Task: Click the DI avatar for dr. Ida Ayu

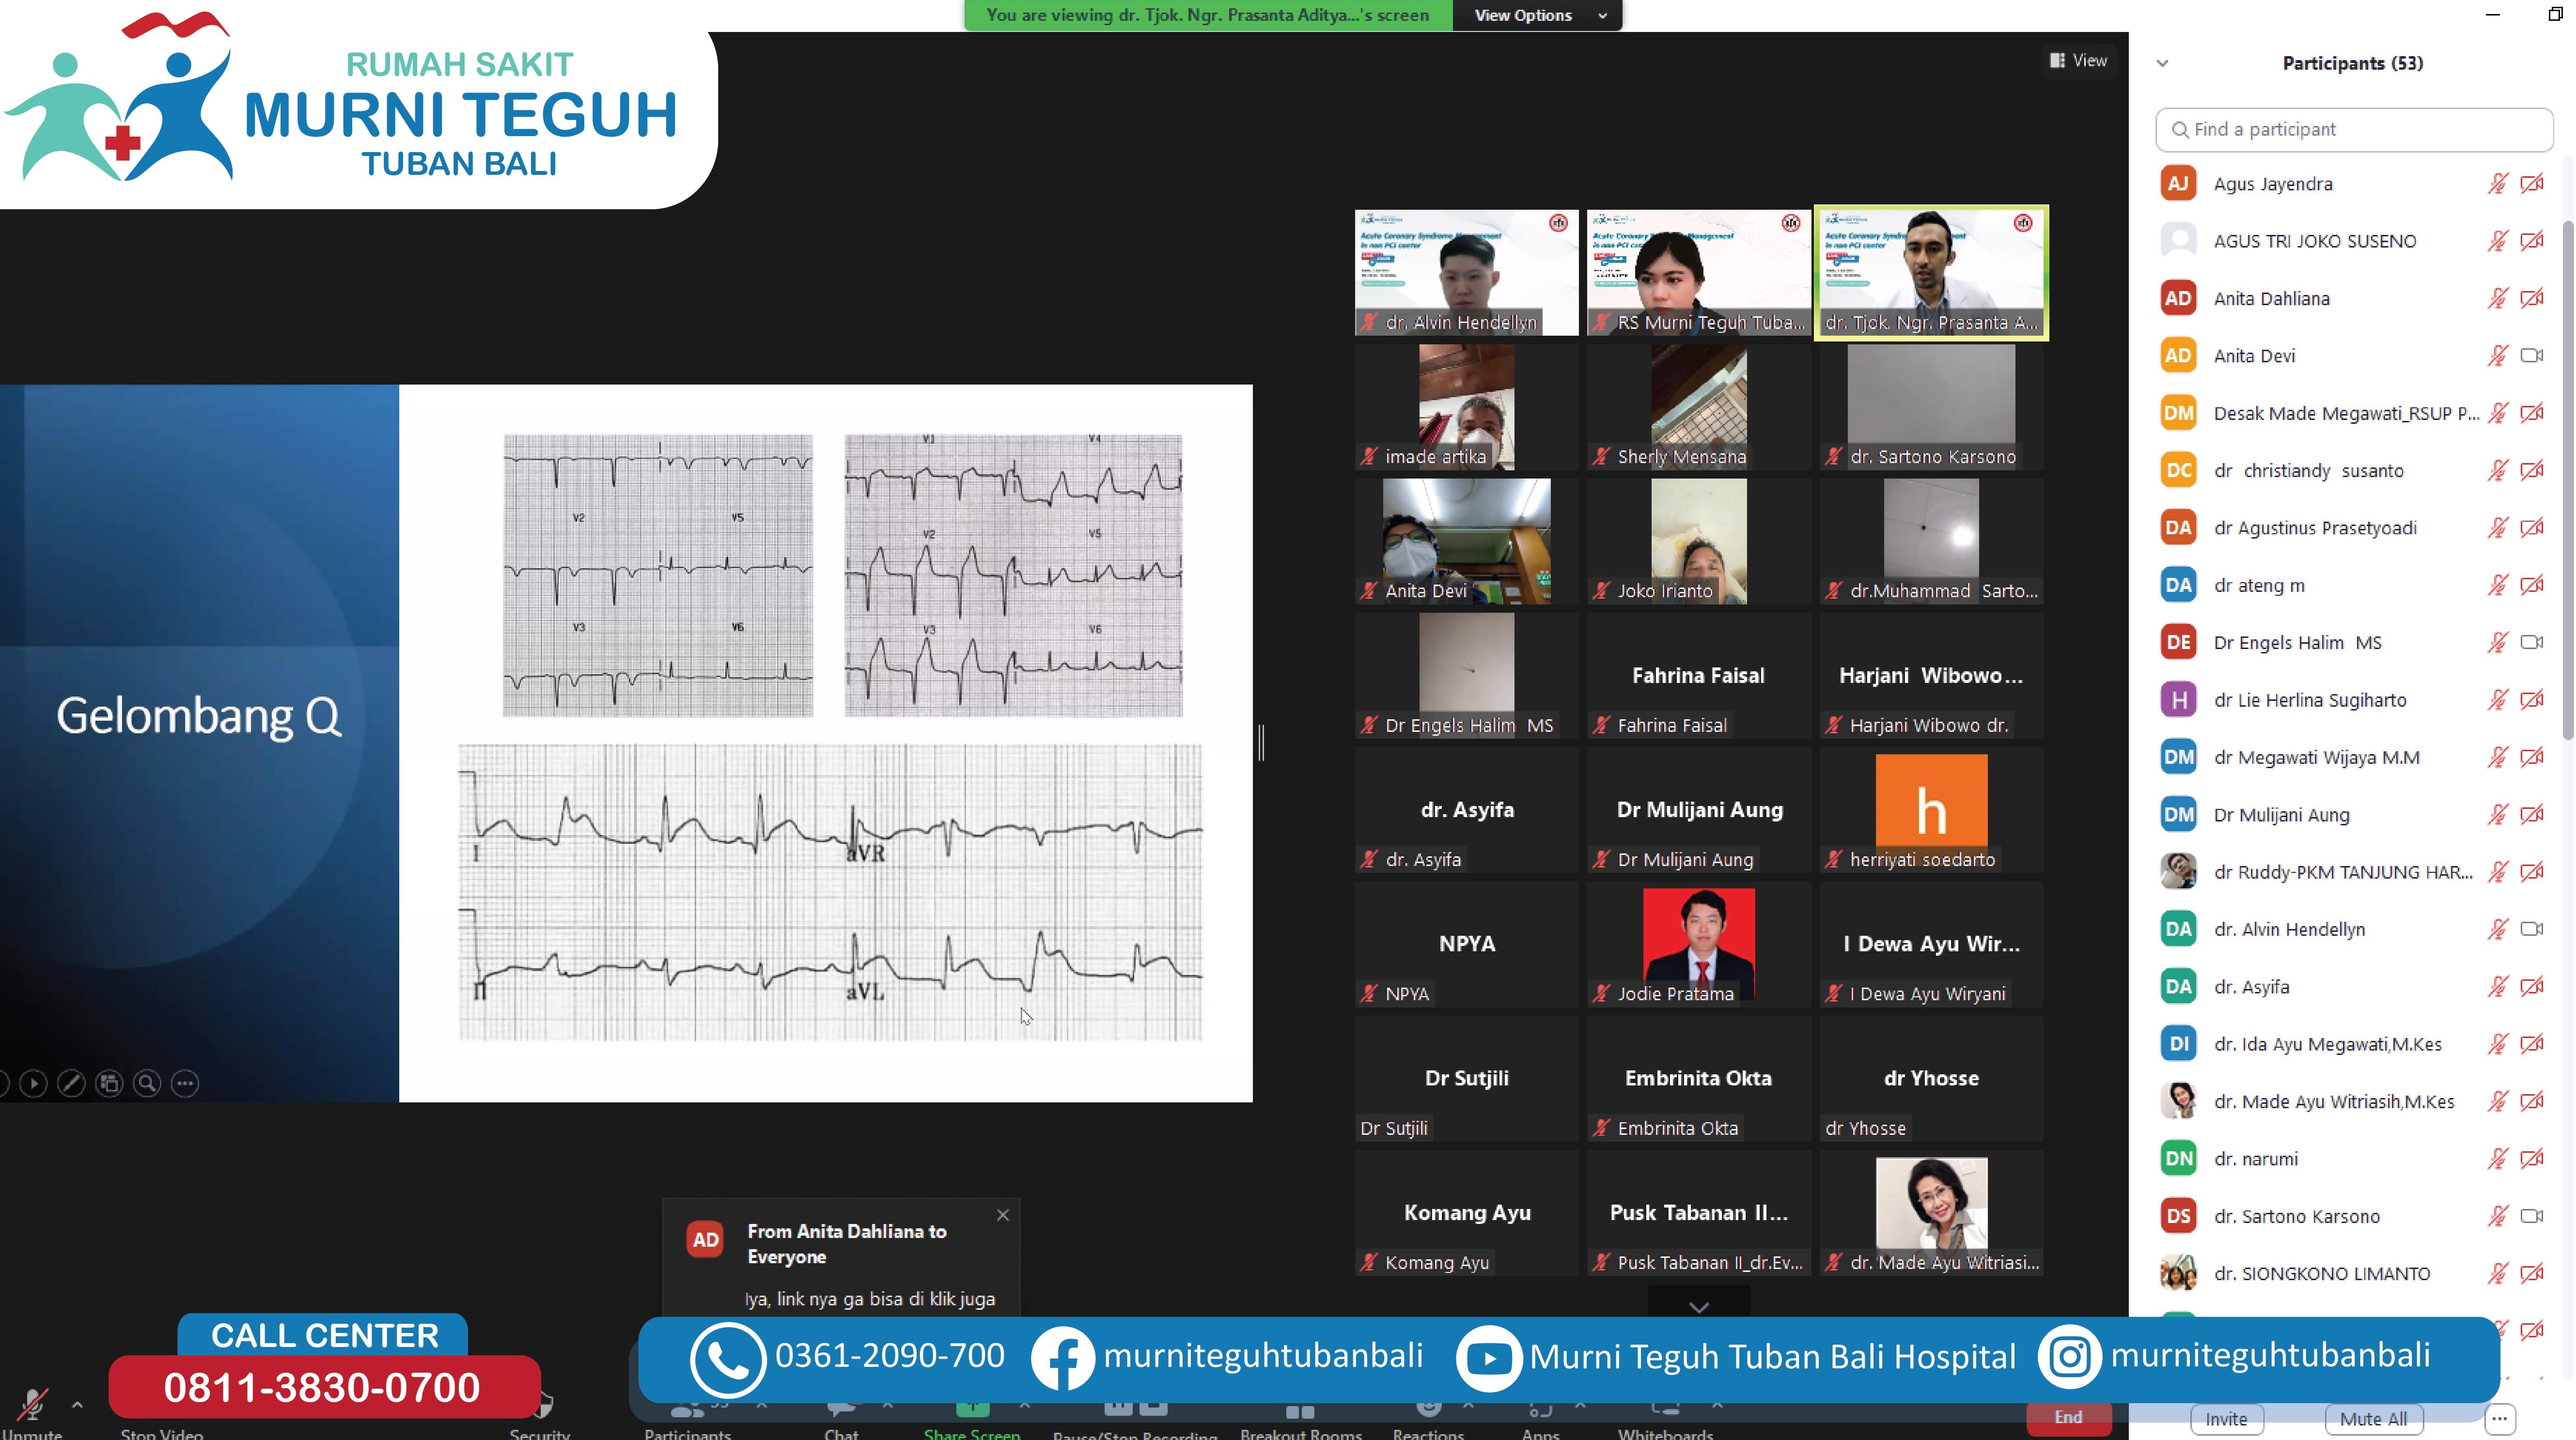Action: [2178, 1044]
